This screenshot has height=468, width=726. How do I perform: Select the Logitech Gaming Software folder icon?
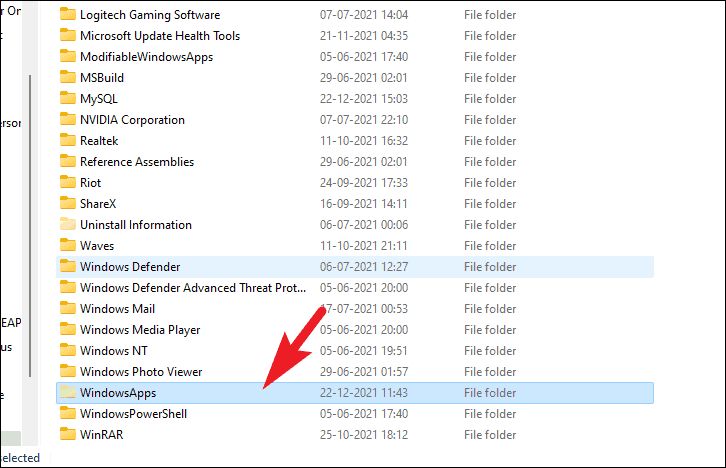pyautogui.click(x=68, y=14)
